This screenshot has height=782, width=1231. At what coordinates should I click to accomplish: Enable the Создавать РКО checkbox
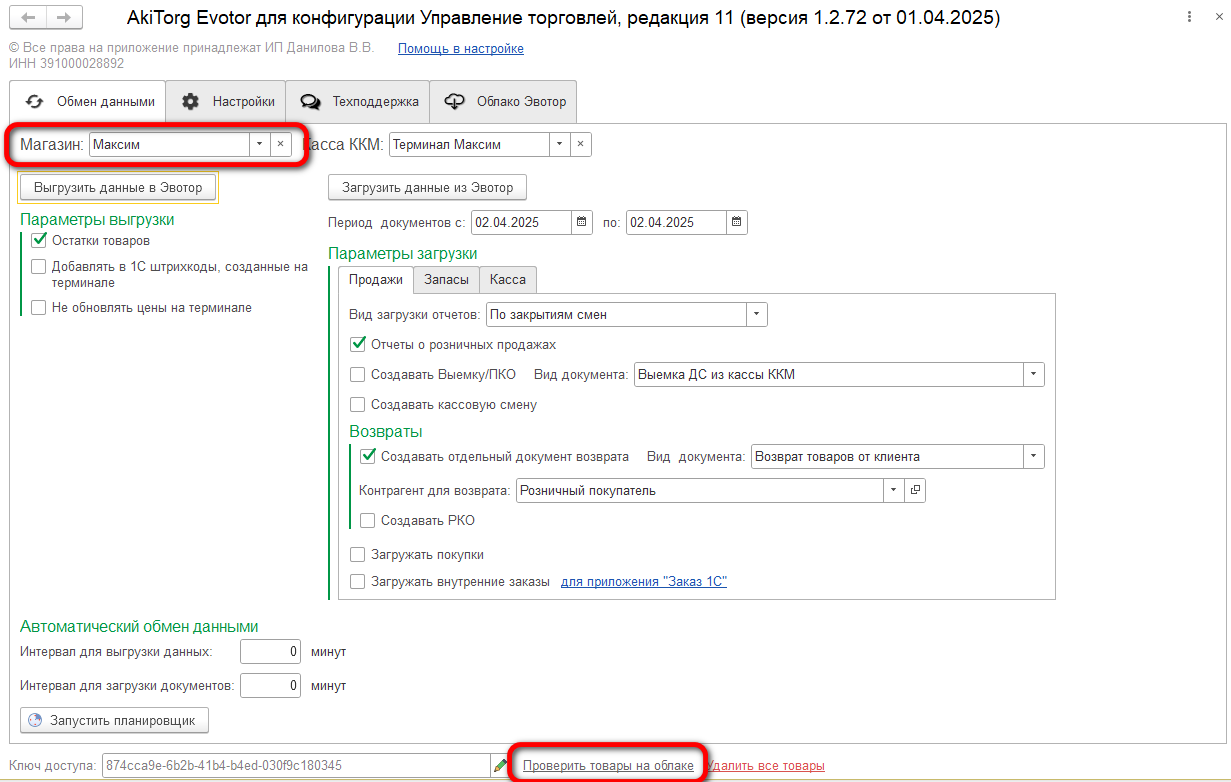click(x=368, y=520)
